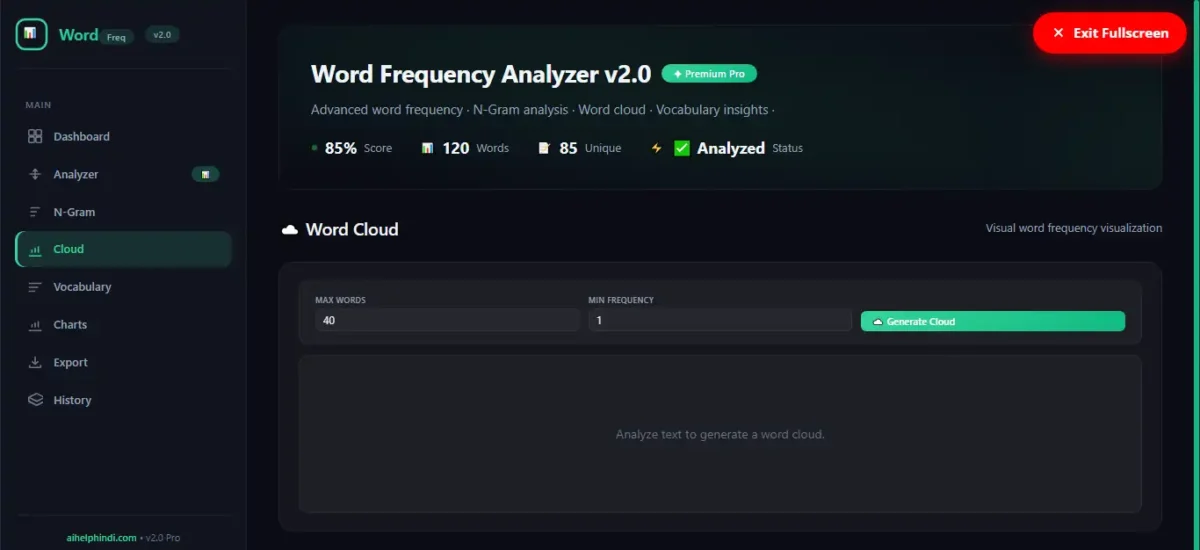Open the Vocabulary section
This screenshot has width=1200, height=550.
tap(123, 287)
